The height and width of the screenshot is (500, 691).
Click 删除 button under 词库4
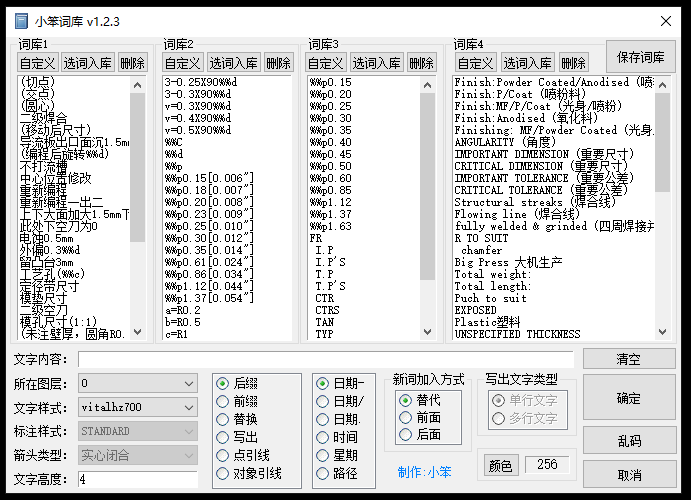click(573, 63)
